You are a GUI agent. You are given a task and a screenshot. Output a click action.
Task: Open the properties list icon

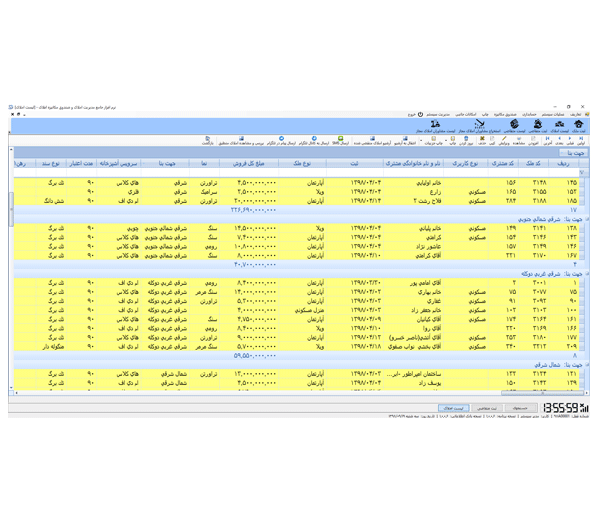(559, 124)
